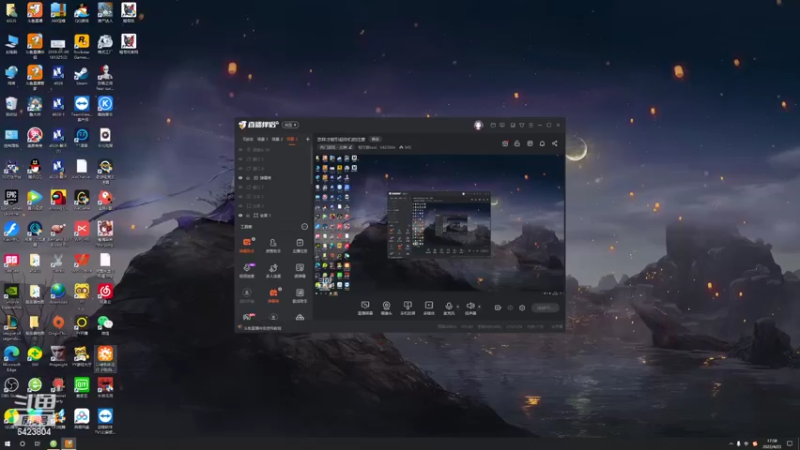
Task: Click the live preview canvas in the companion window
Action: (439, 224)
